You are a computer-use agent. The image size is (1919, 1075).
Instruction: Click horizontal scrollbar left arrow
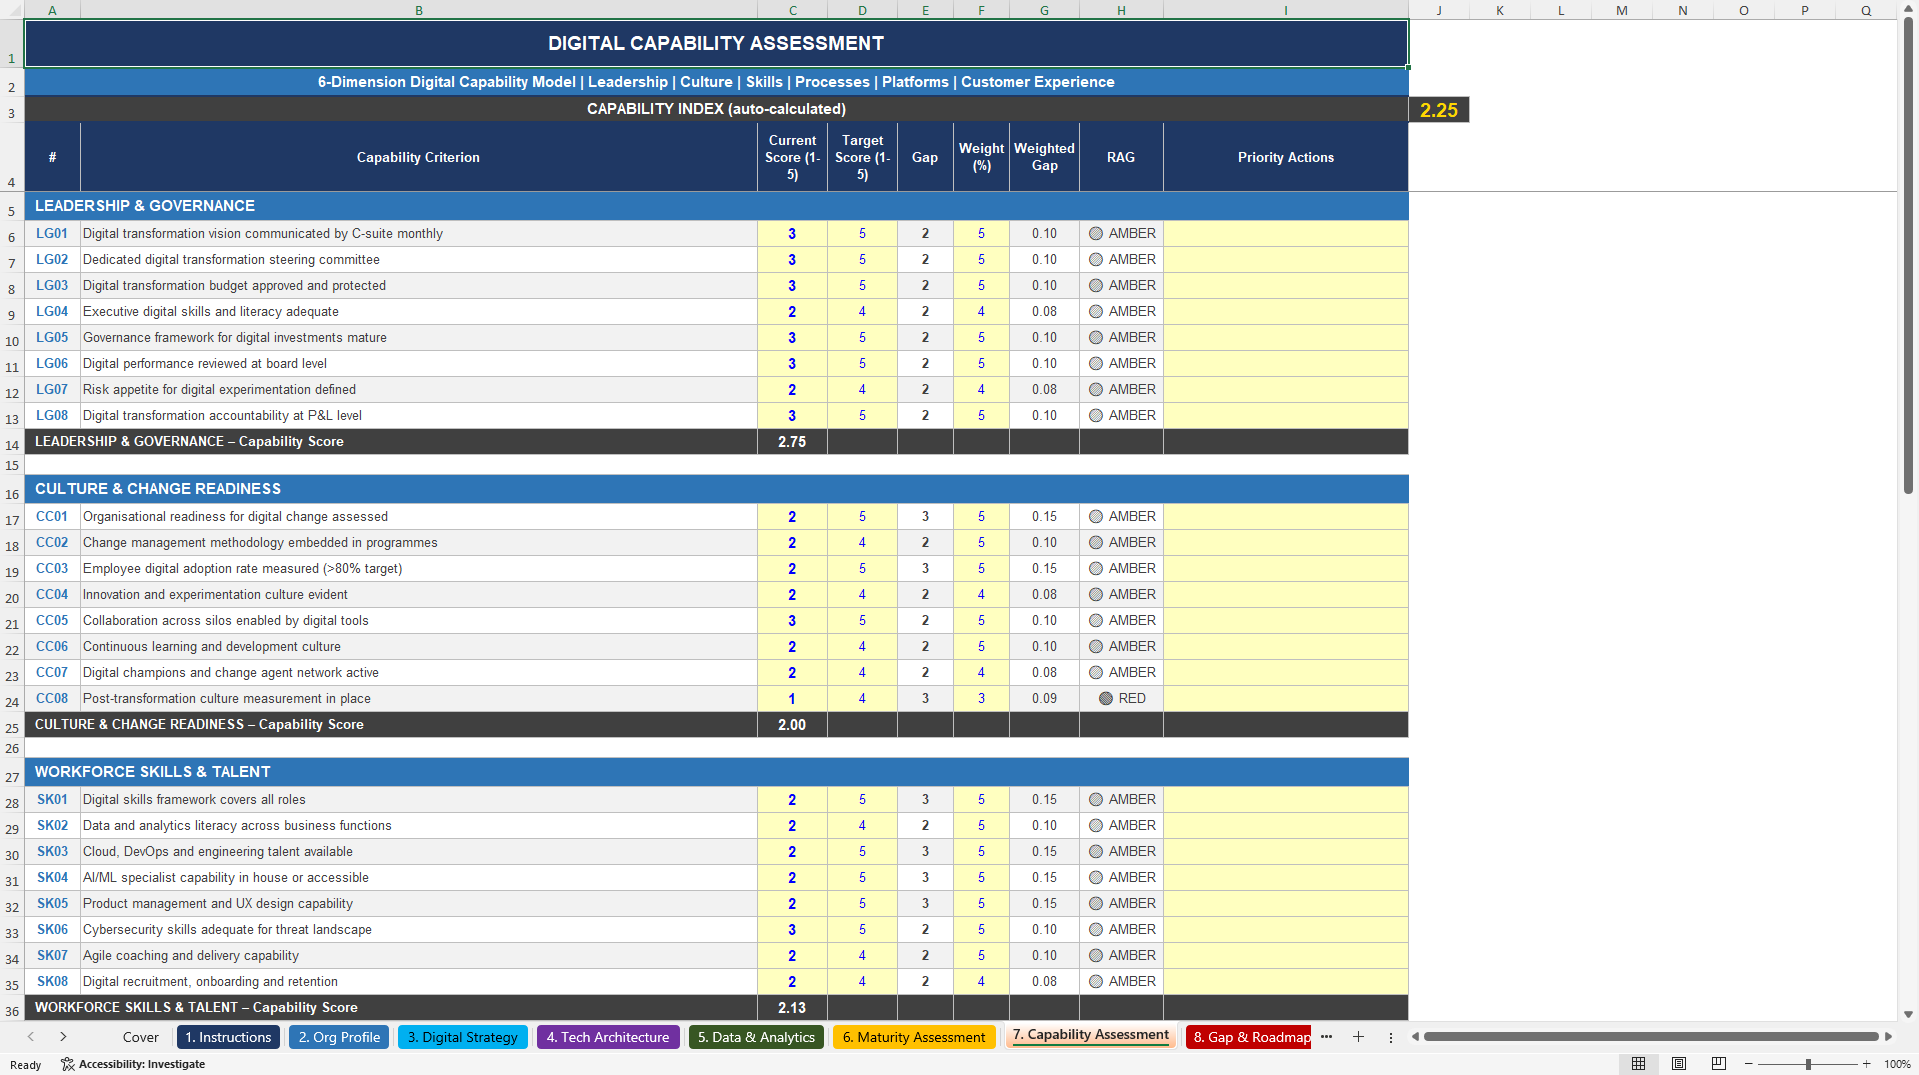tap(1415, 1037)
